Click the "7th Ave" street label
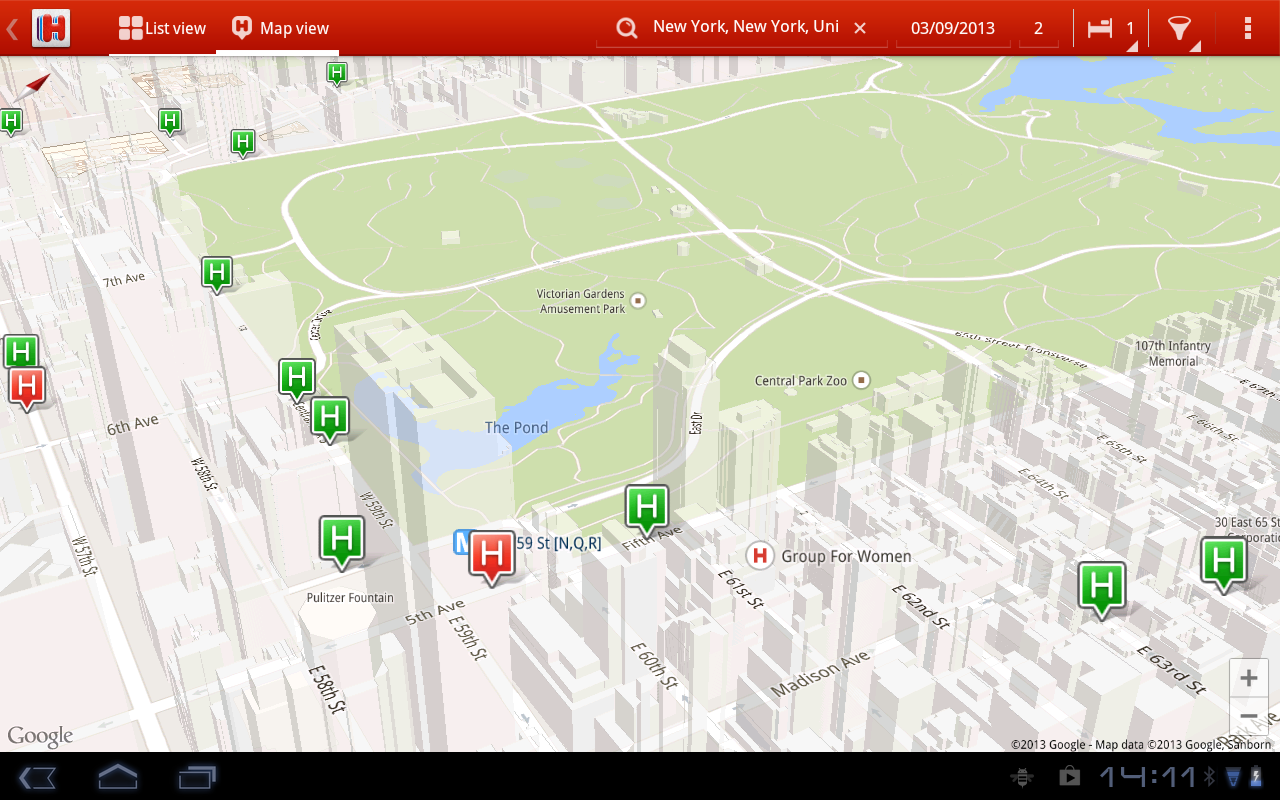Viewport: 1280px width, 800px height. coord(124,280)
